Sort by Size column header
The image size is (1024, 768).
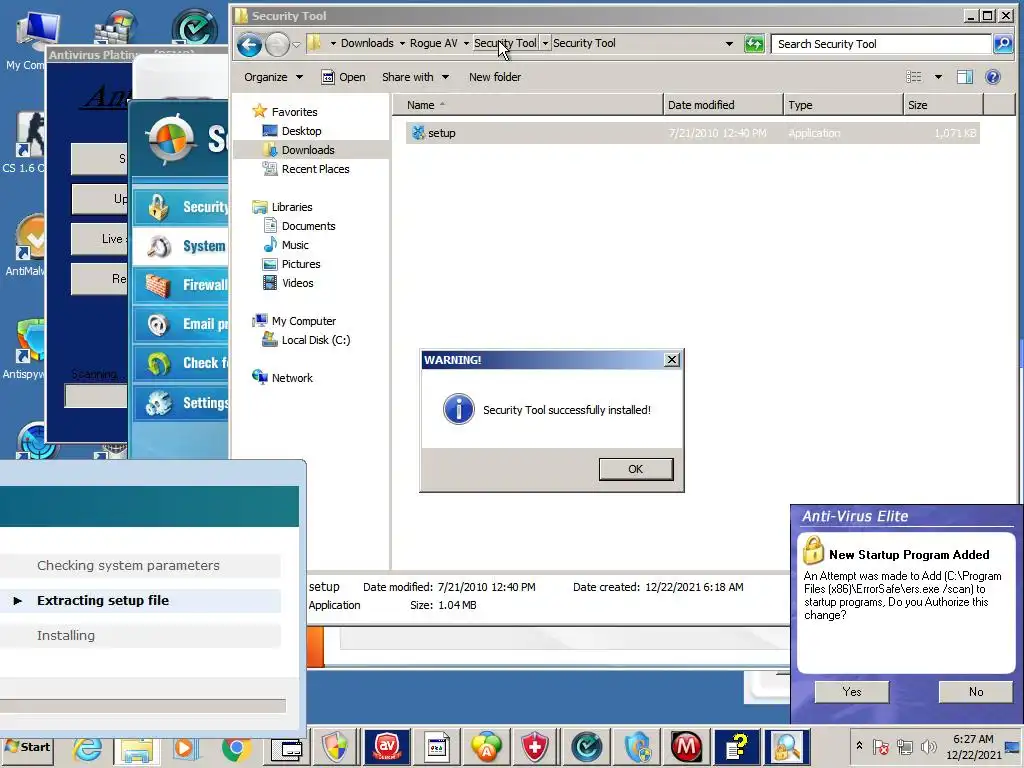943,105
